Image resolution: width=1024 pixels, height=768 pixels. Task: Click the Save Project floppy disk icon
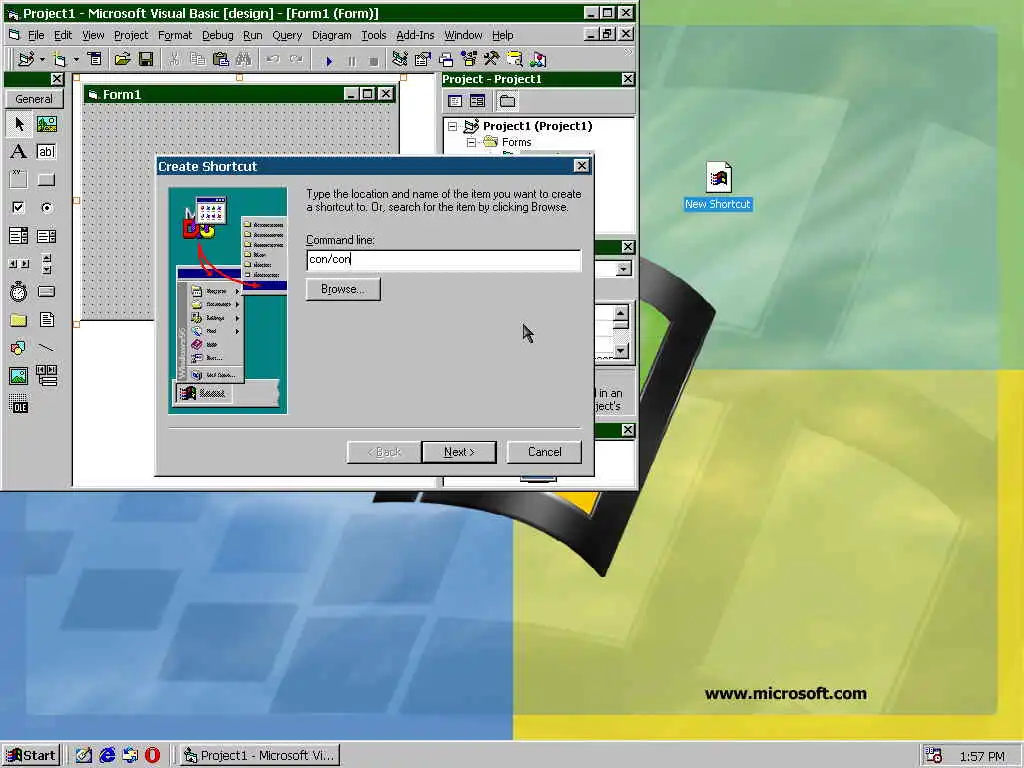[x=146, y=59]
